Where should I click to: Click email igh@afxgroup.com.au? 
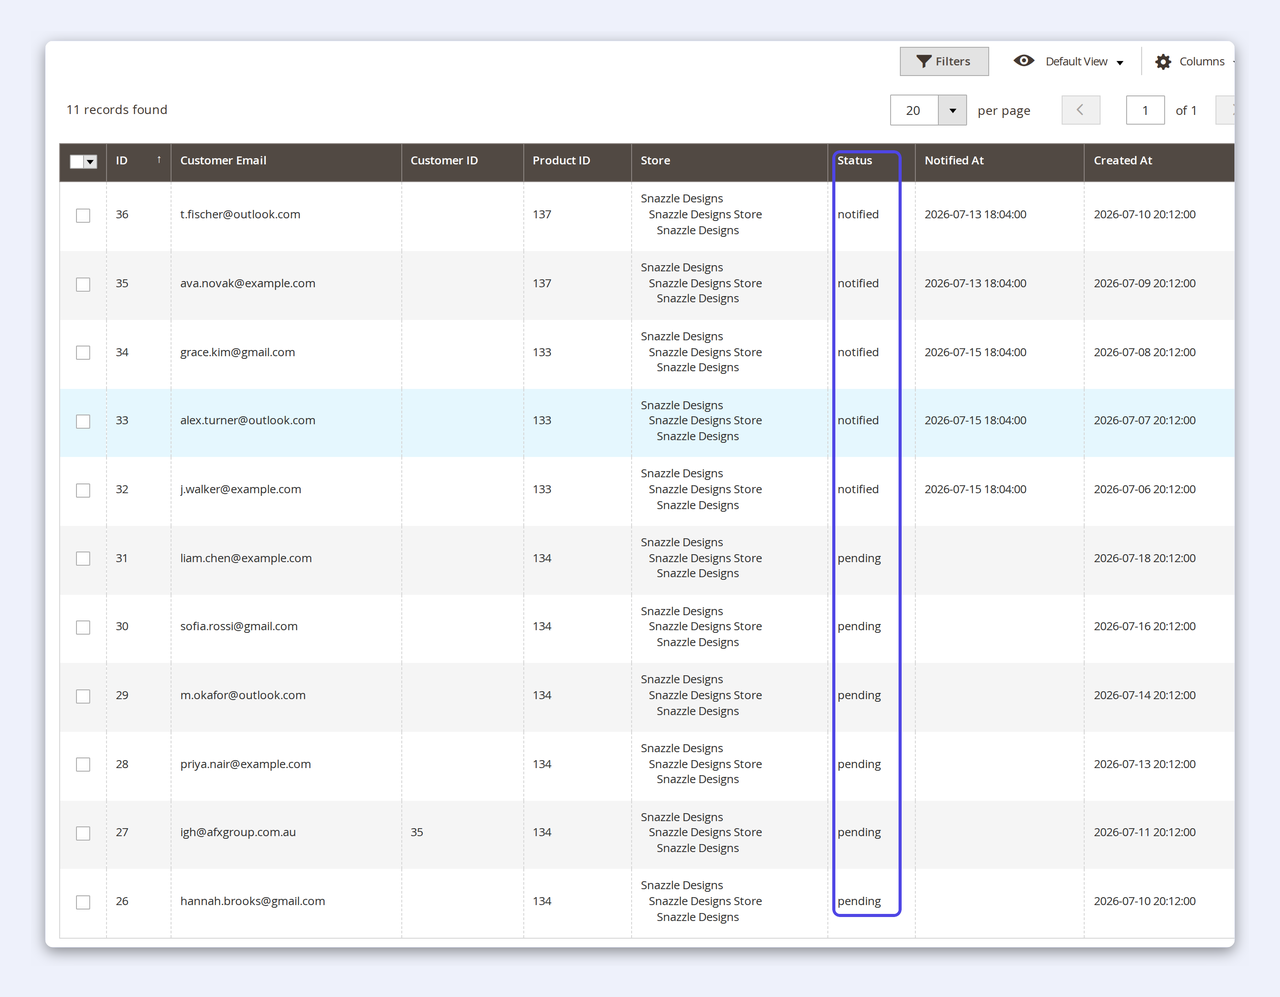(238, 833)
